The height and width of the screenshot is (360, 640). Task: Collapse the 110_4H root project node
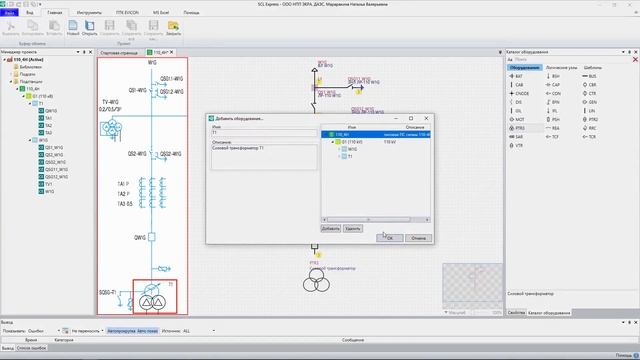[x=5, y=60]
